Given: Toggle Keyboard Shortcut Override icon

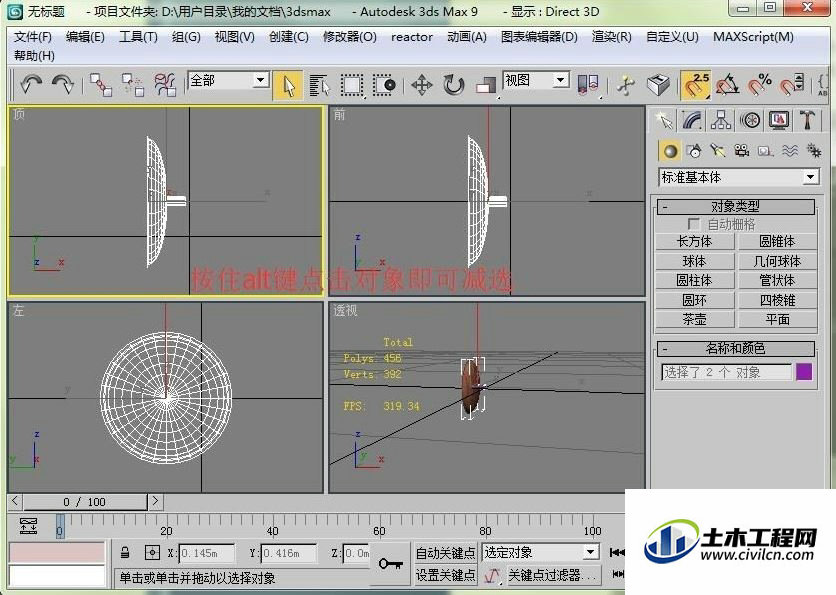Looking at the screenshot, I should (x=658, y=85).
